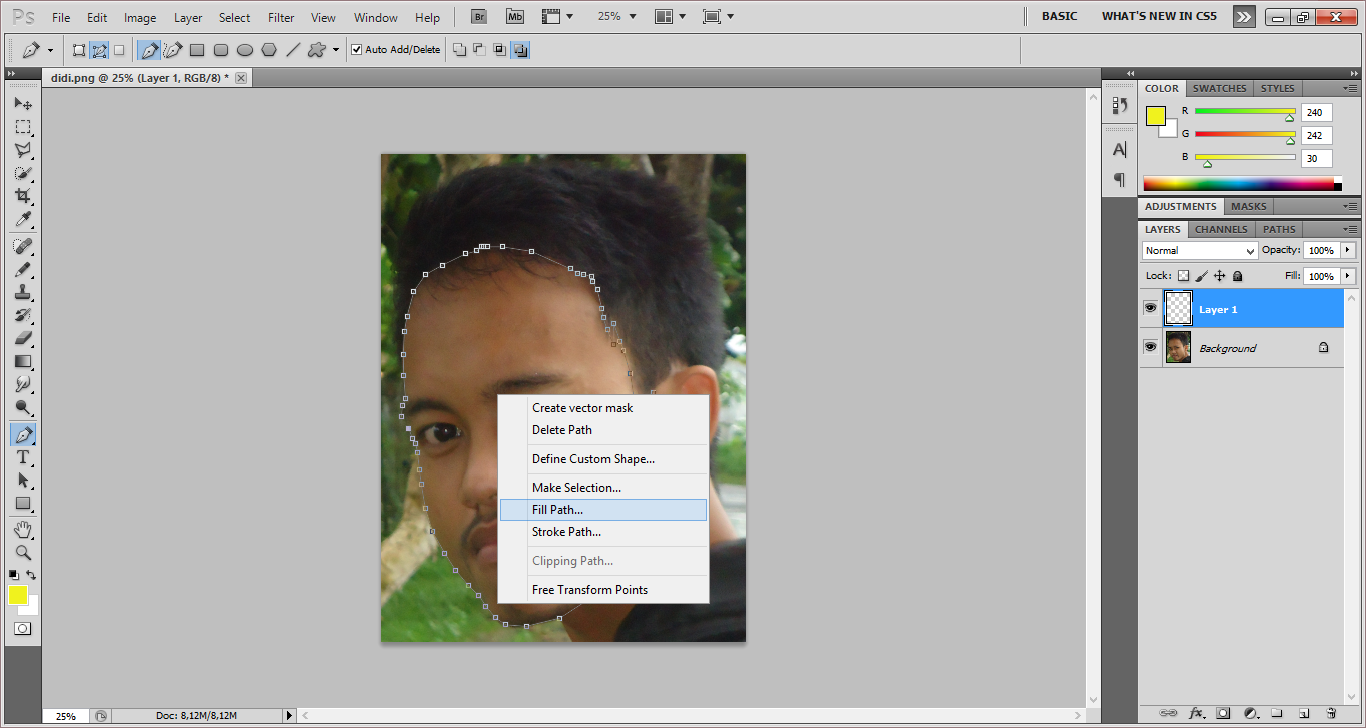The height and width of the screenshot is (728, 1366).
Task: Select the Move tool
Action: click(x=22, y=104)
